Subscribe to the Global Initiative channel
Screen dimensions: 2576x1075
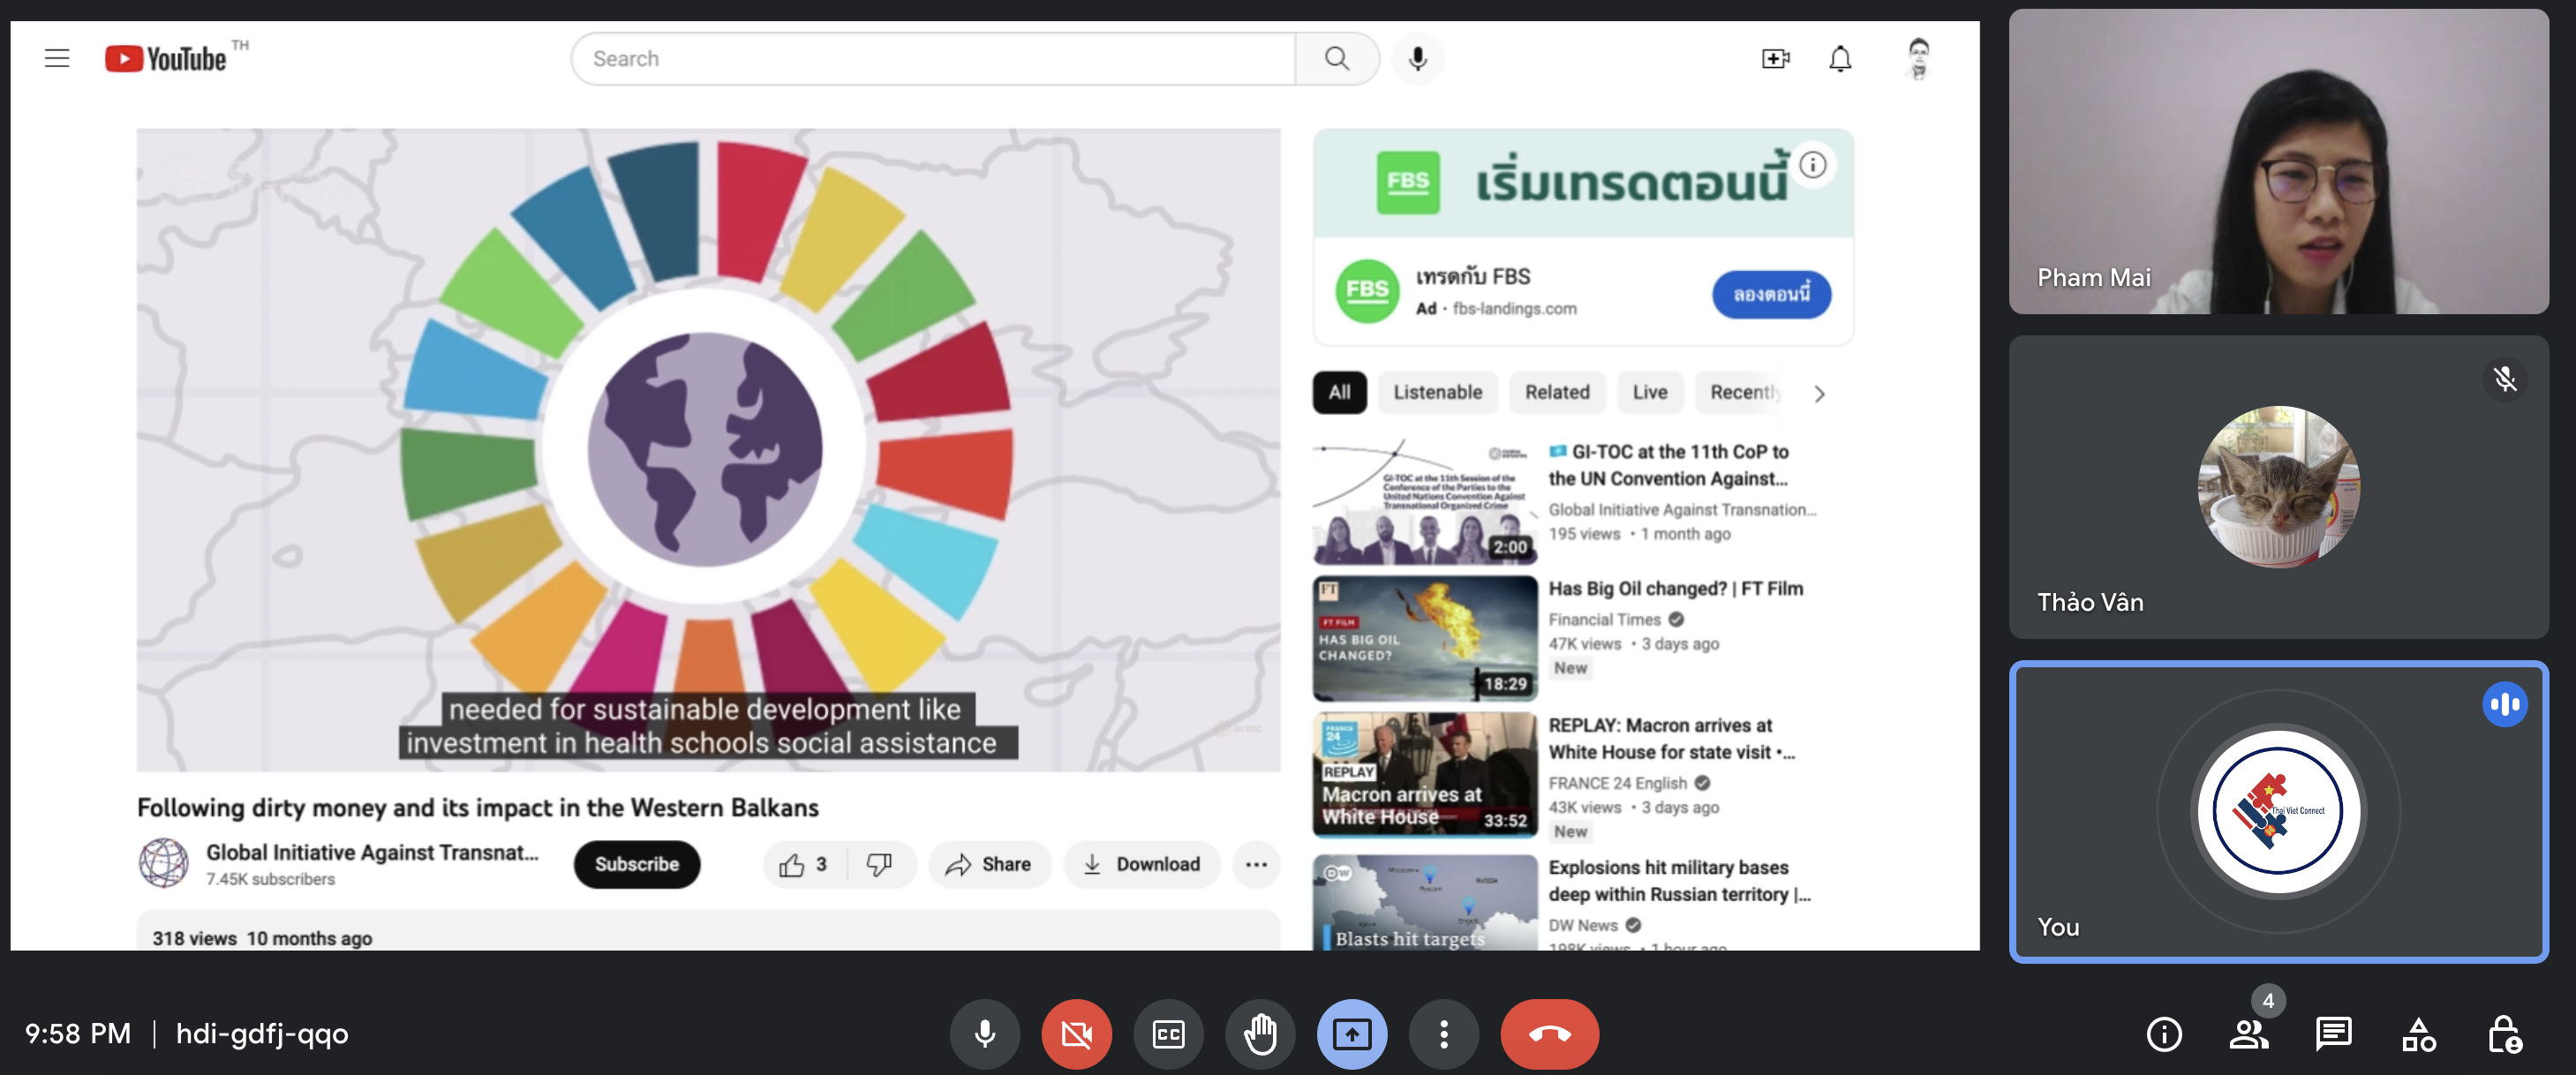pos(636,864)
